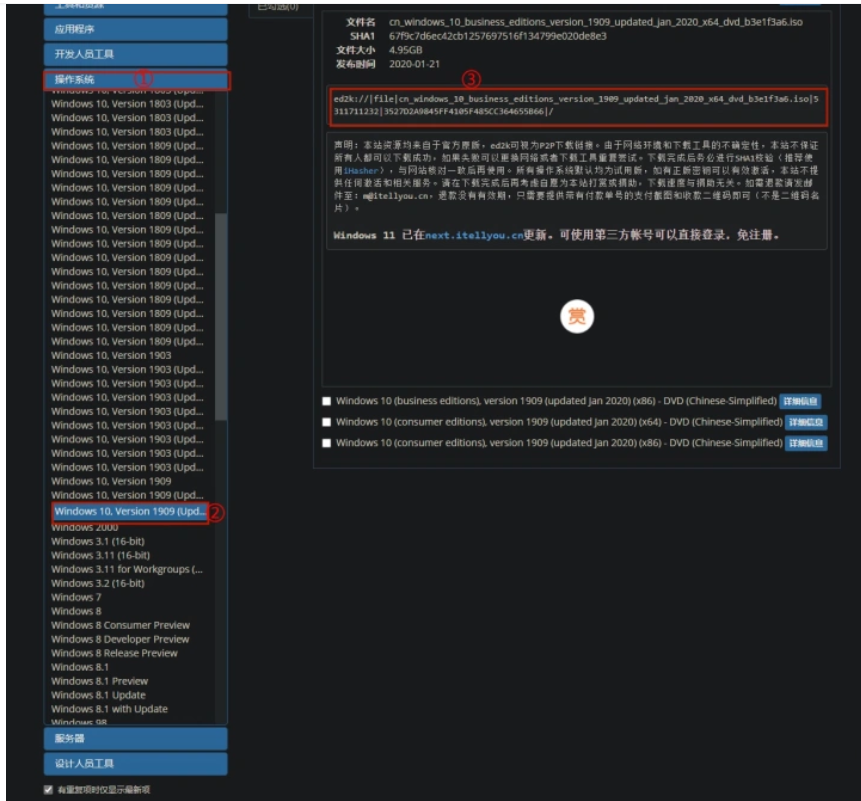Click 详细信息 for consumer editions x86
Viewport: 861px width, 801px height.
coord(805,443)
